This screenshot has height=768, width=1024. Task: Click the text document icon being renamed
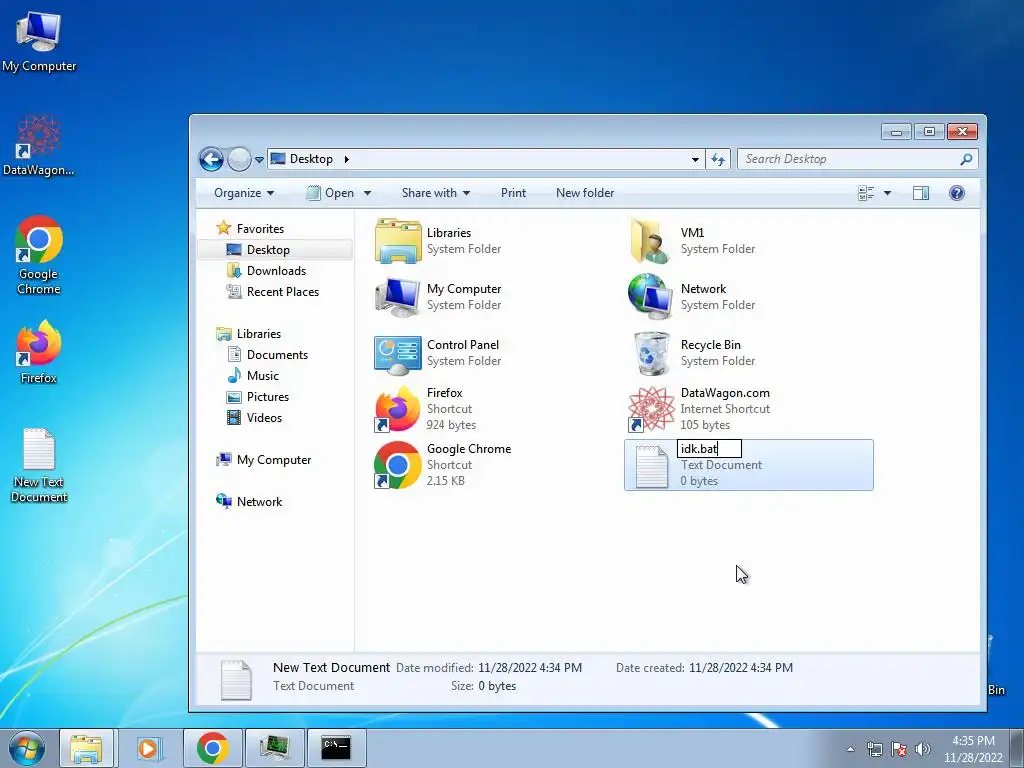pyautogui.click(x=651, y=466)
